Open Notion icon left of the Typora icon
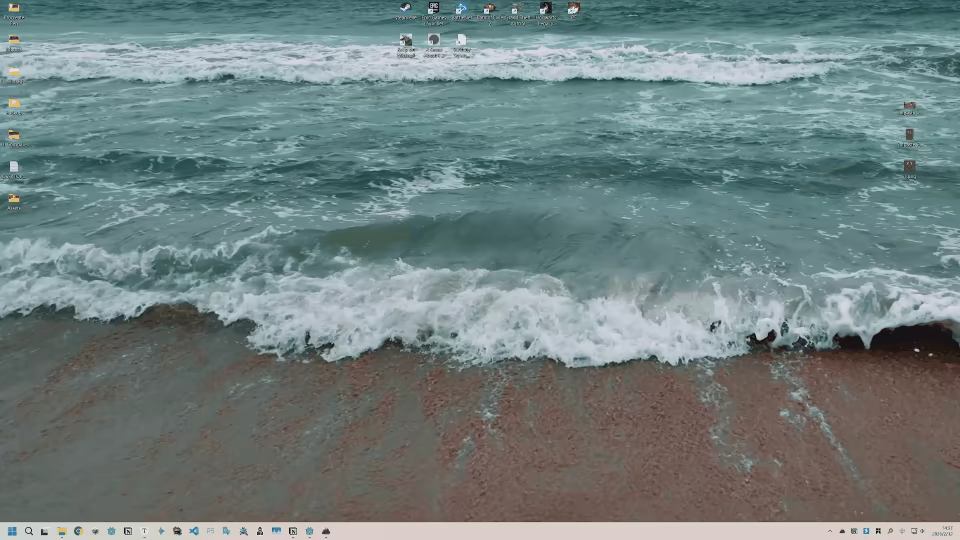This screenshot has width=960, height=540. (128, 531)
